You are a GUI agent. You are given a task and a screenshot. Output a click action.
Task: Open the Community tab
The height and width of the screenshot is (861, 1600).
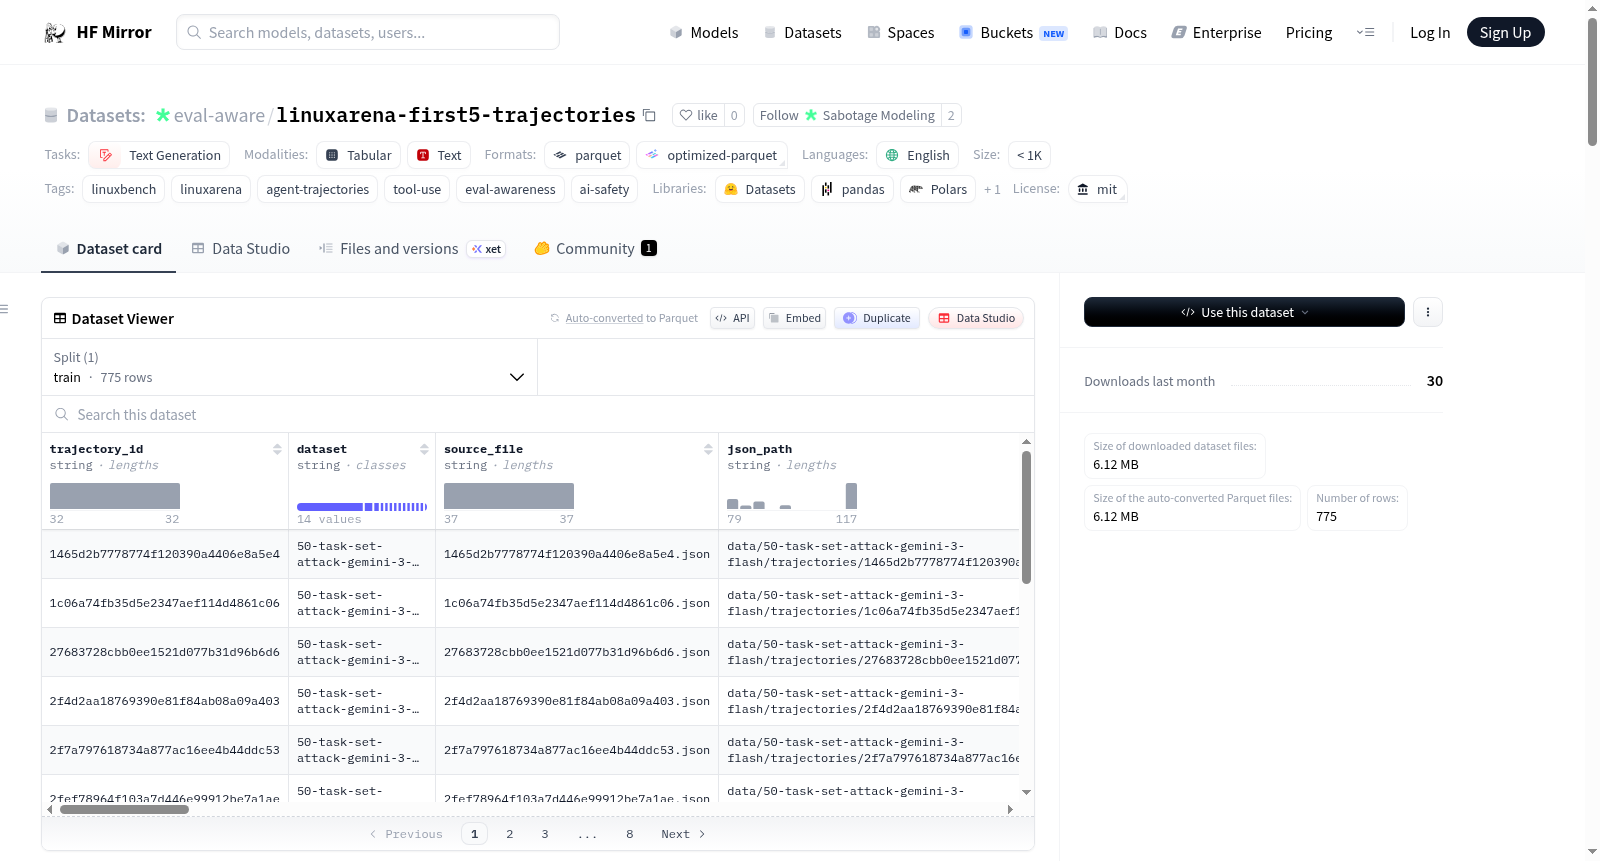coord(595,249)
